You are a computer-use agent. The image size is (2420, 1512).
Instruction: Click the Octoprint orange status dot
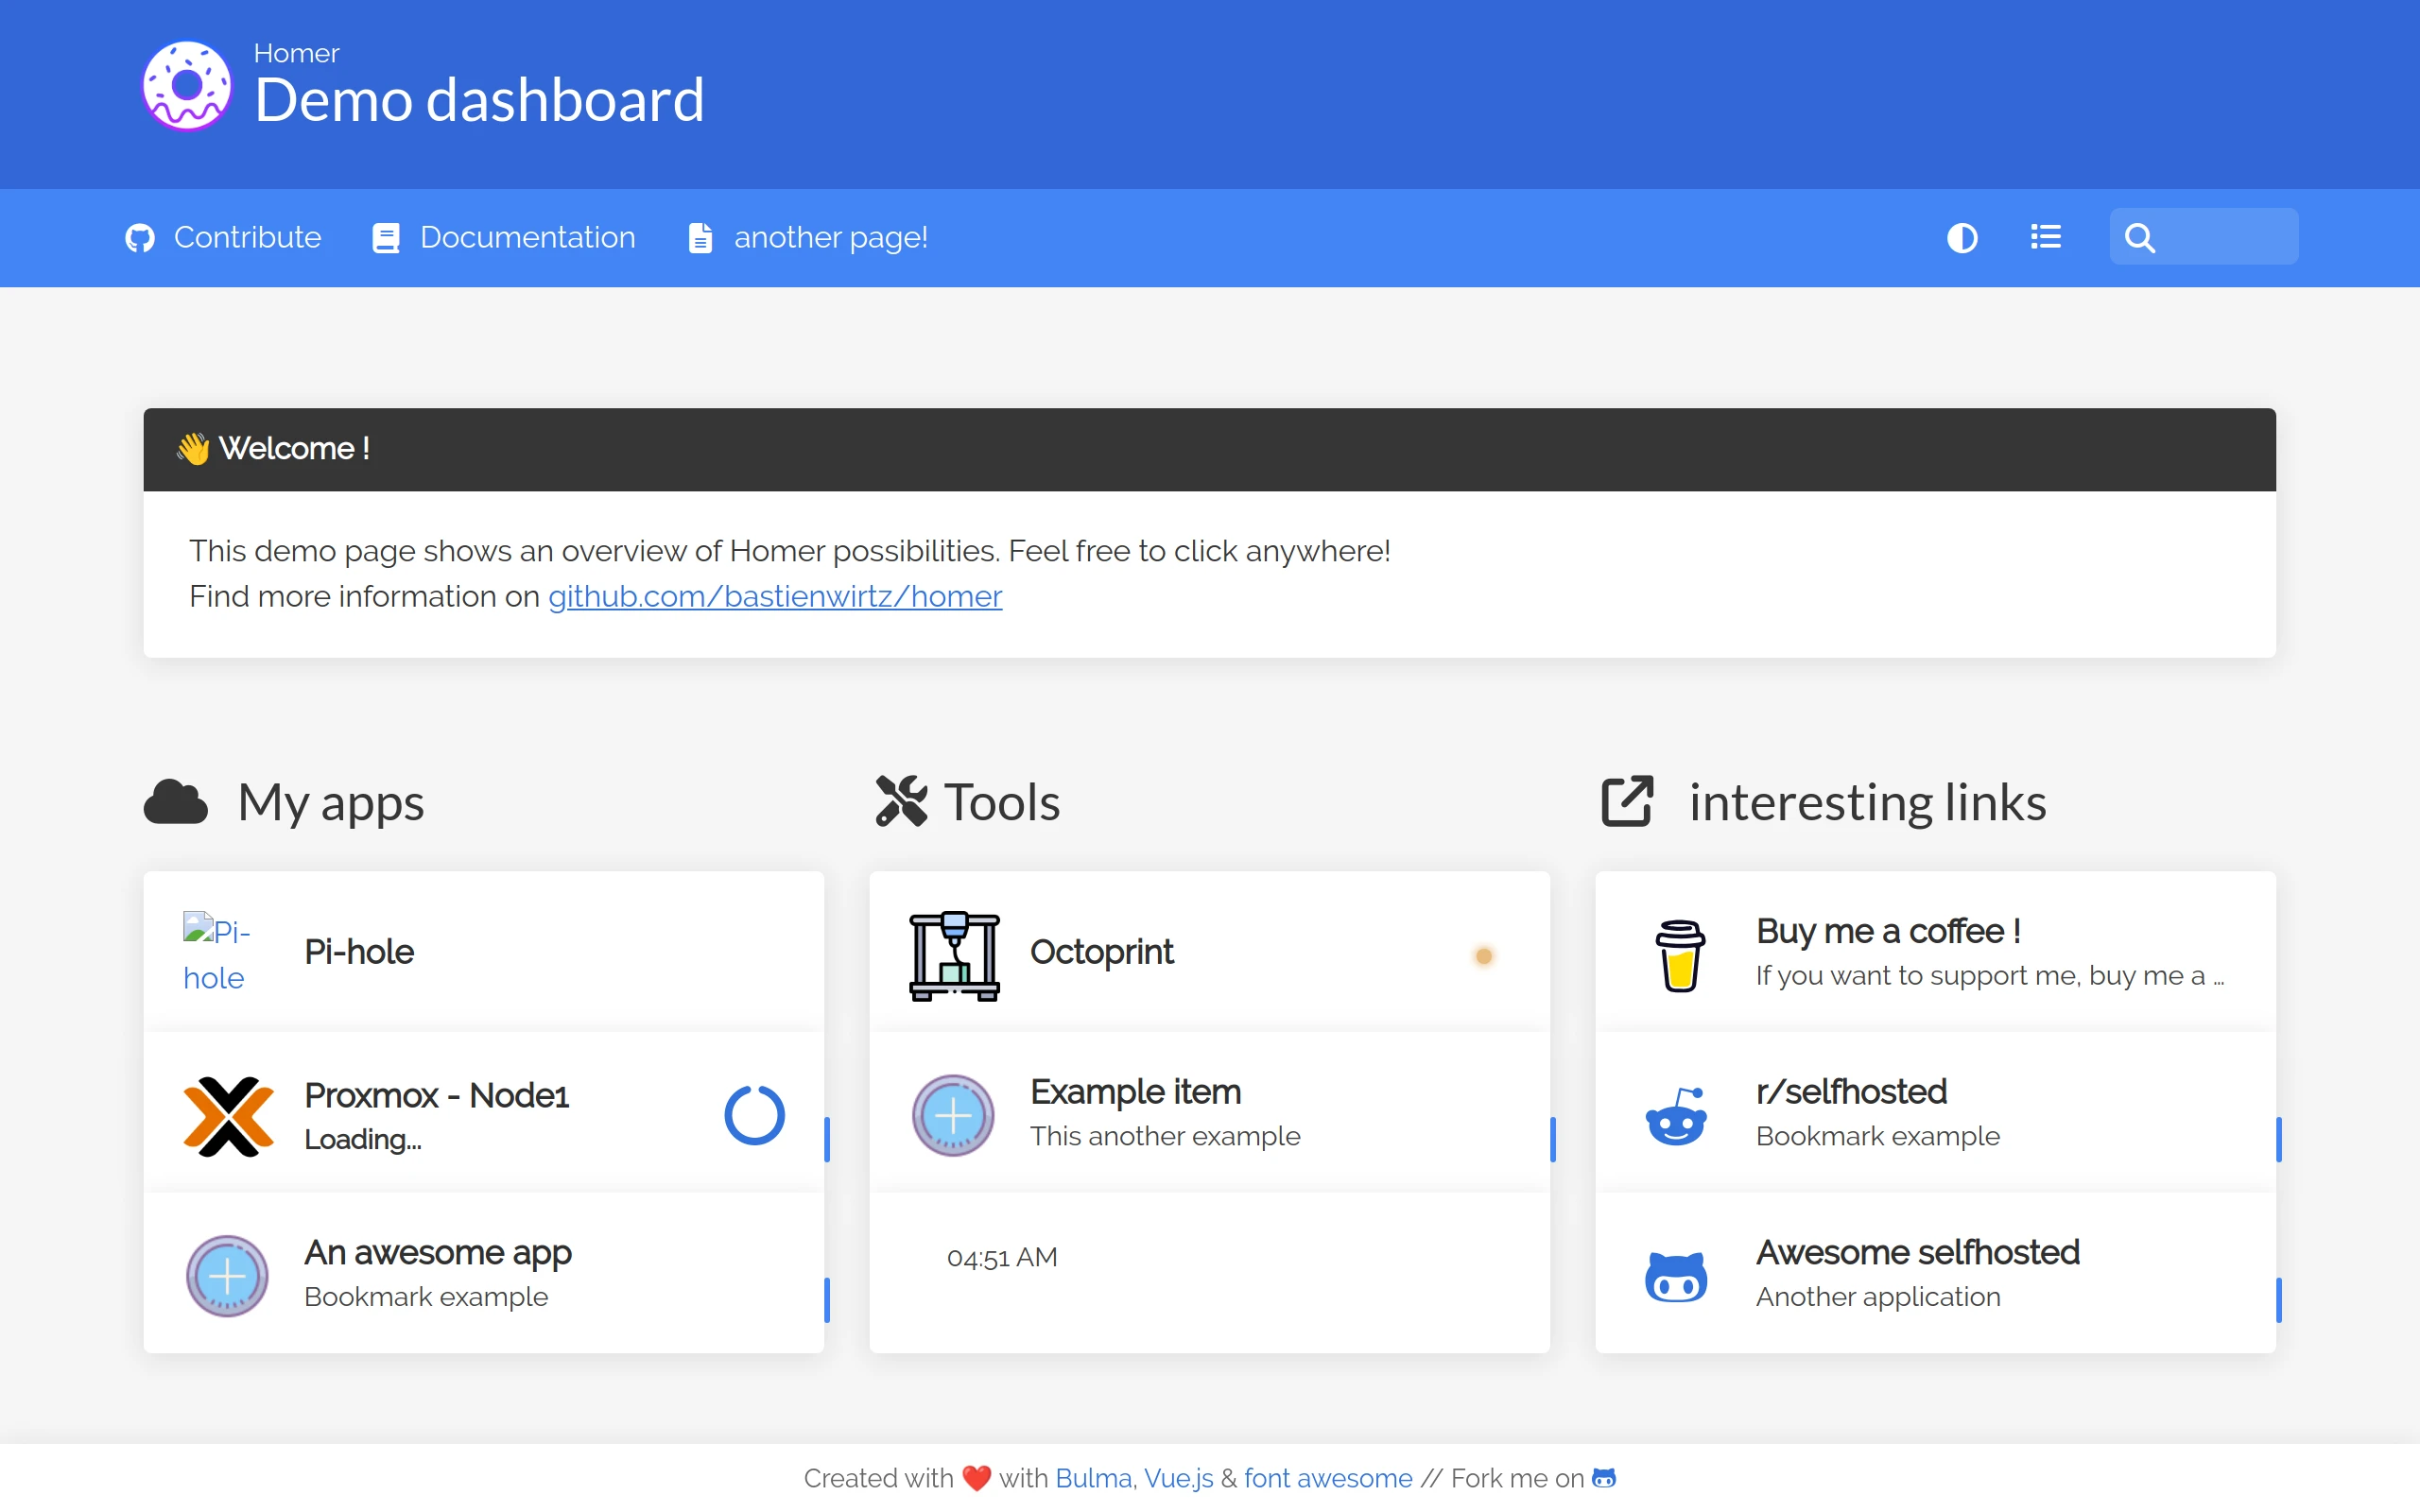tap(1484, 956)
